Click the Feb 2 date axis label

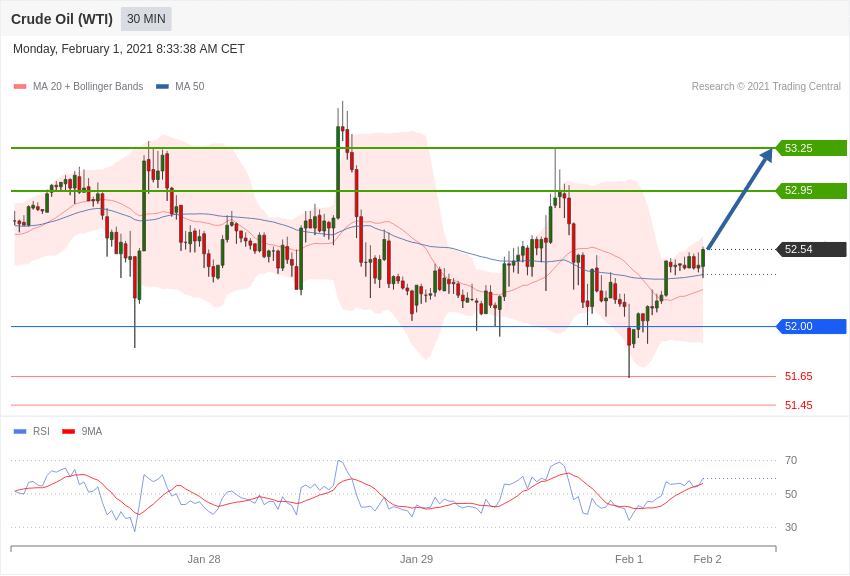[707, 559]
